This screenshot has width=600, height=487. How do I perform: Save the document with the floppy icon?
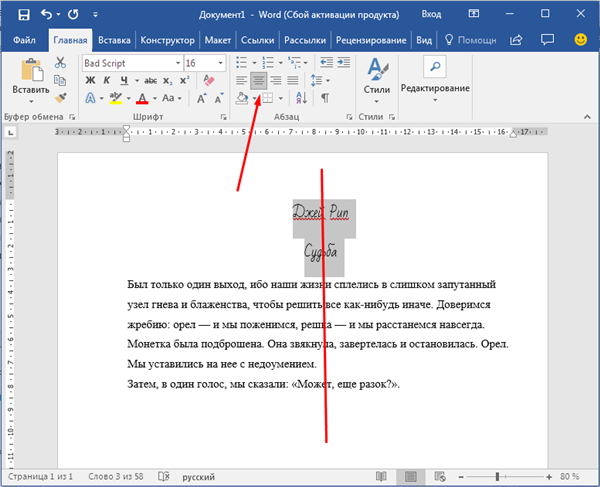click(24, 15)
